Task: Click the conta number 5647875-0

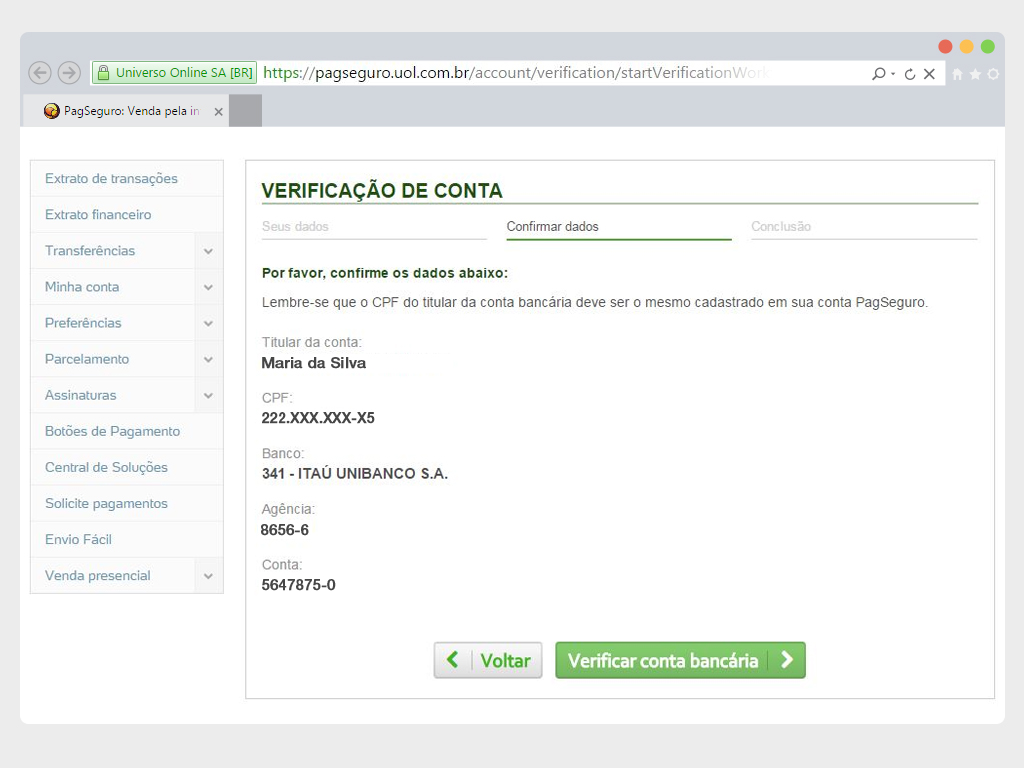Action: pos(298,585)
